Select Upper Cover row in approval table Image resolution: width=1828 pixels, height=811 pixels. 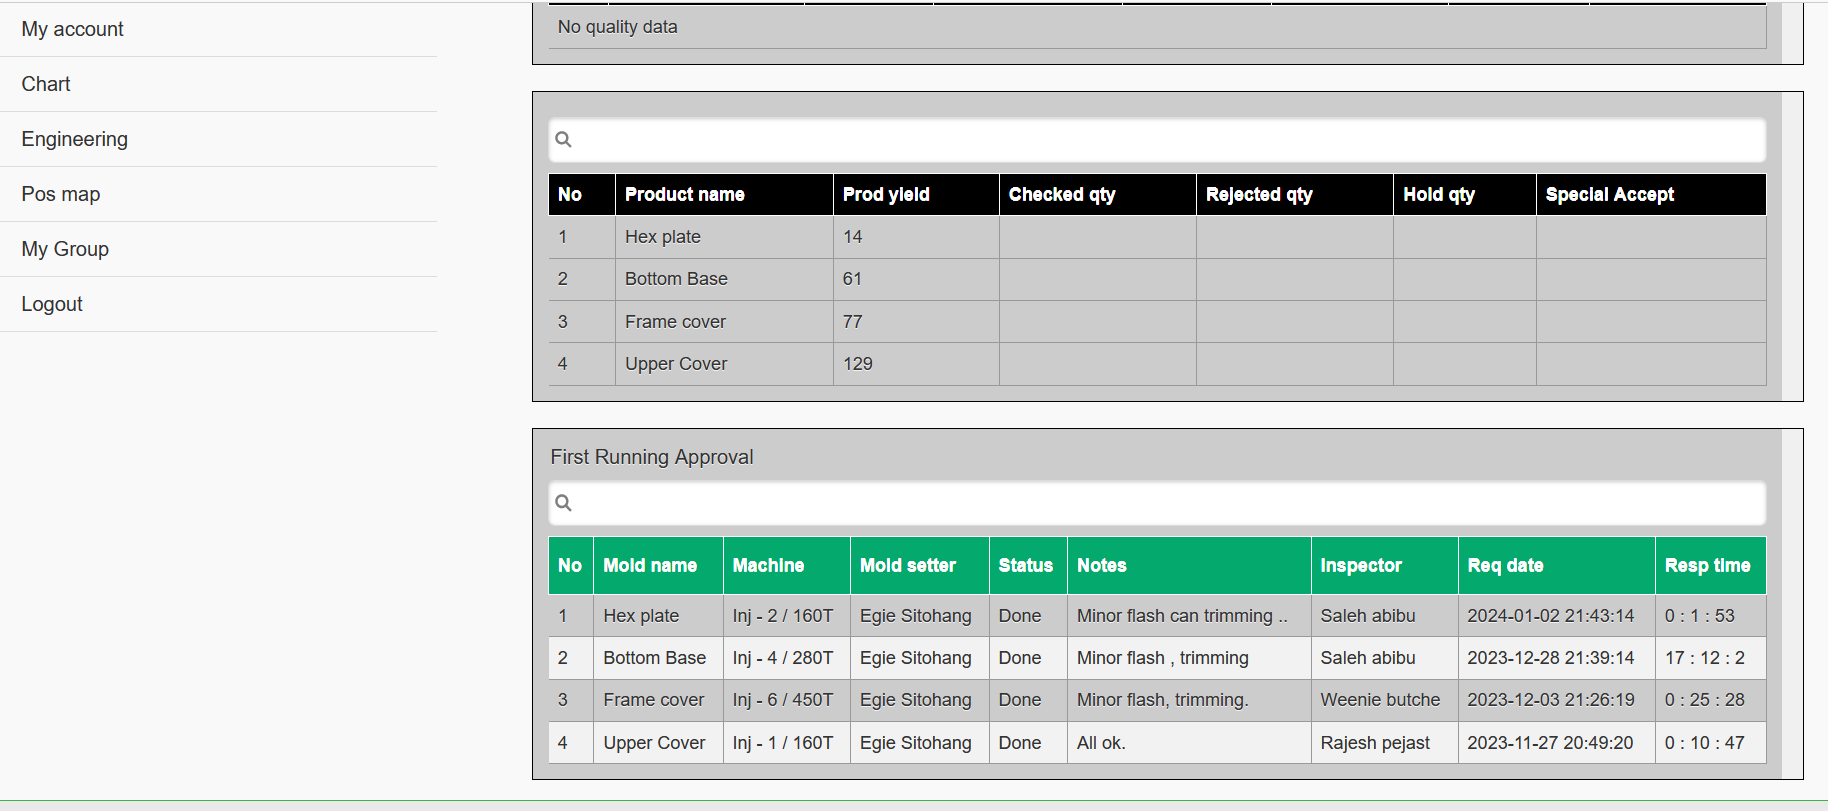[654, 743]
